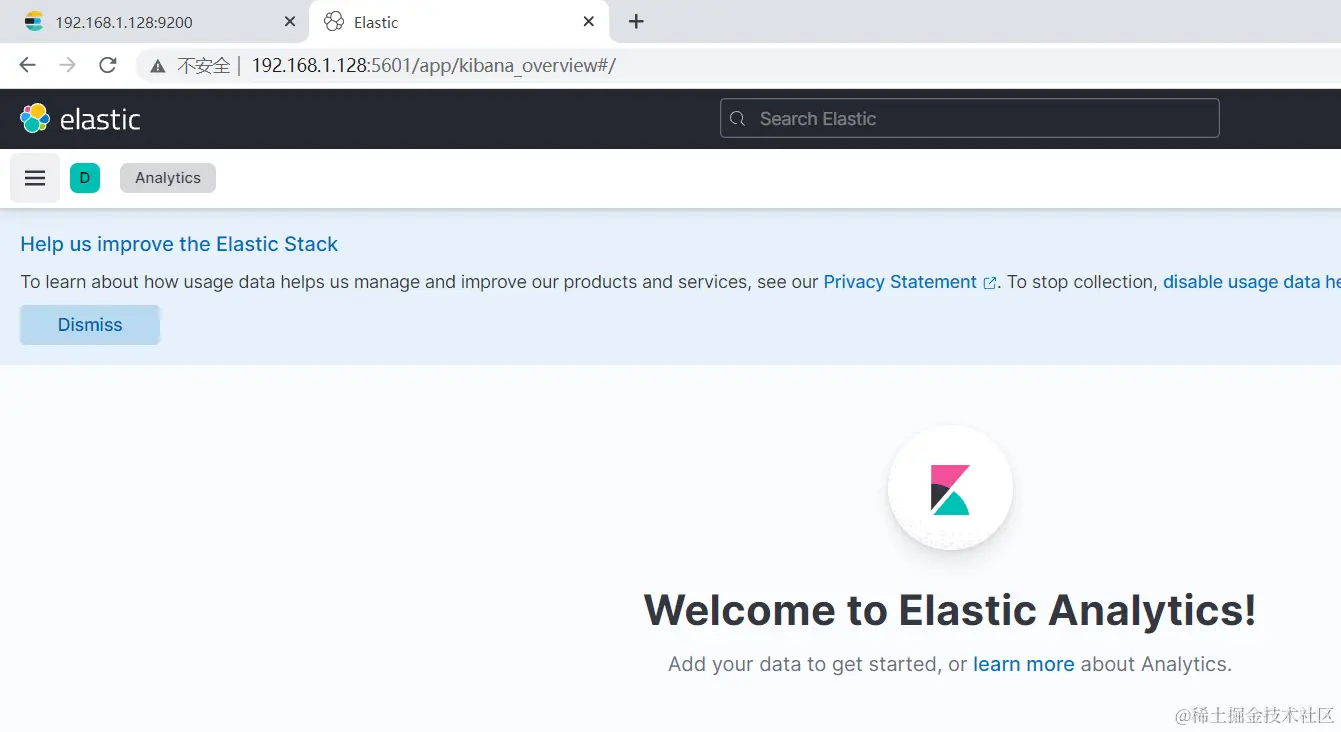Image resolution: width=1341 pixels, height=732 pixels.
Task: Click external link icon after Privacy Statement
Action: [990, 283]
